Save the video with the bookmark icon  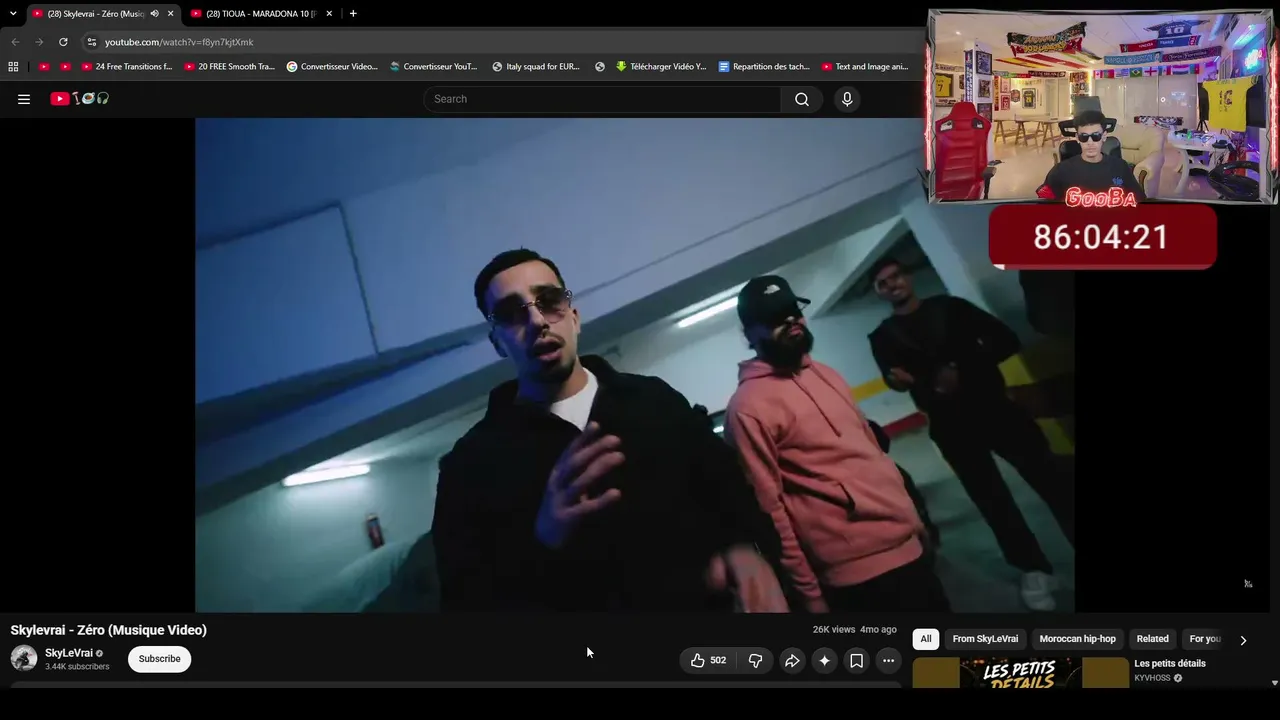(x=856, y=660)
